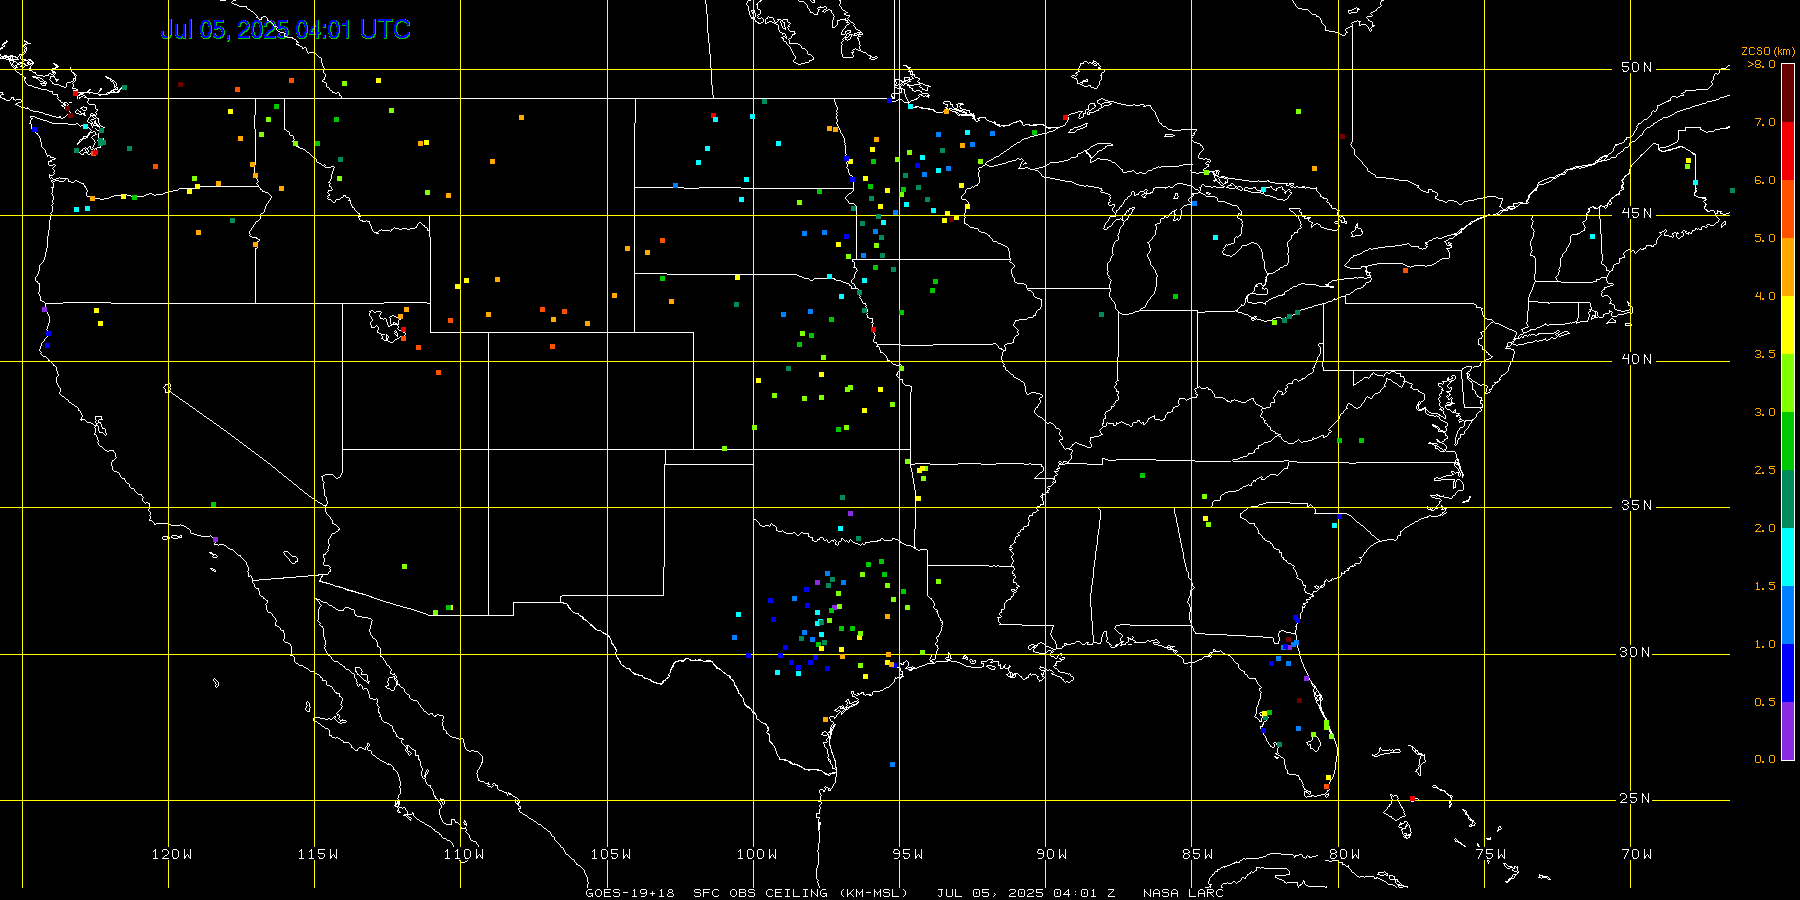Click the 30N latitude label
Viewport: 1800px width, 900px height.
coord(1636,652)
